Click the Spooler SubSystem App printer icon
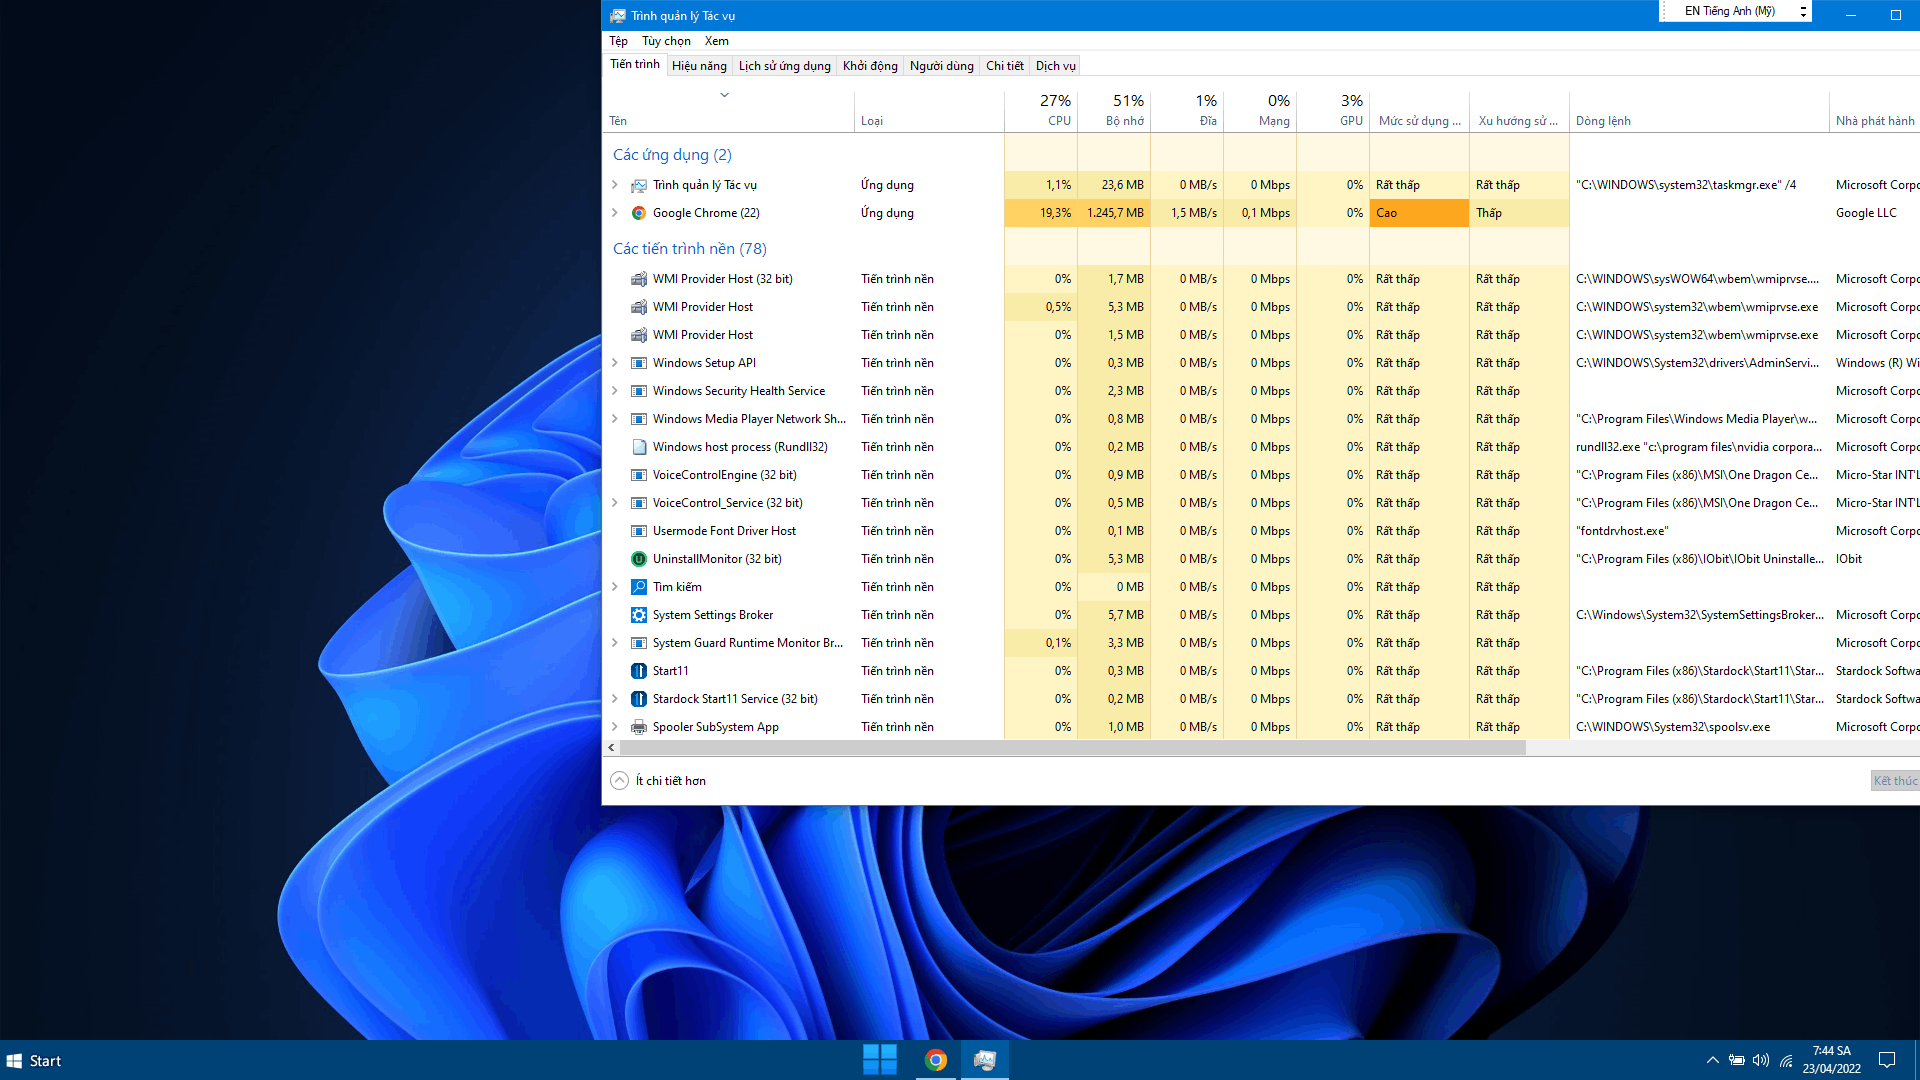 pos(638,727)
